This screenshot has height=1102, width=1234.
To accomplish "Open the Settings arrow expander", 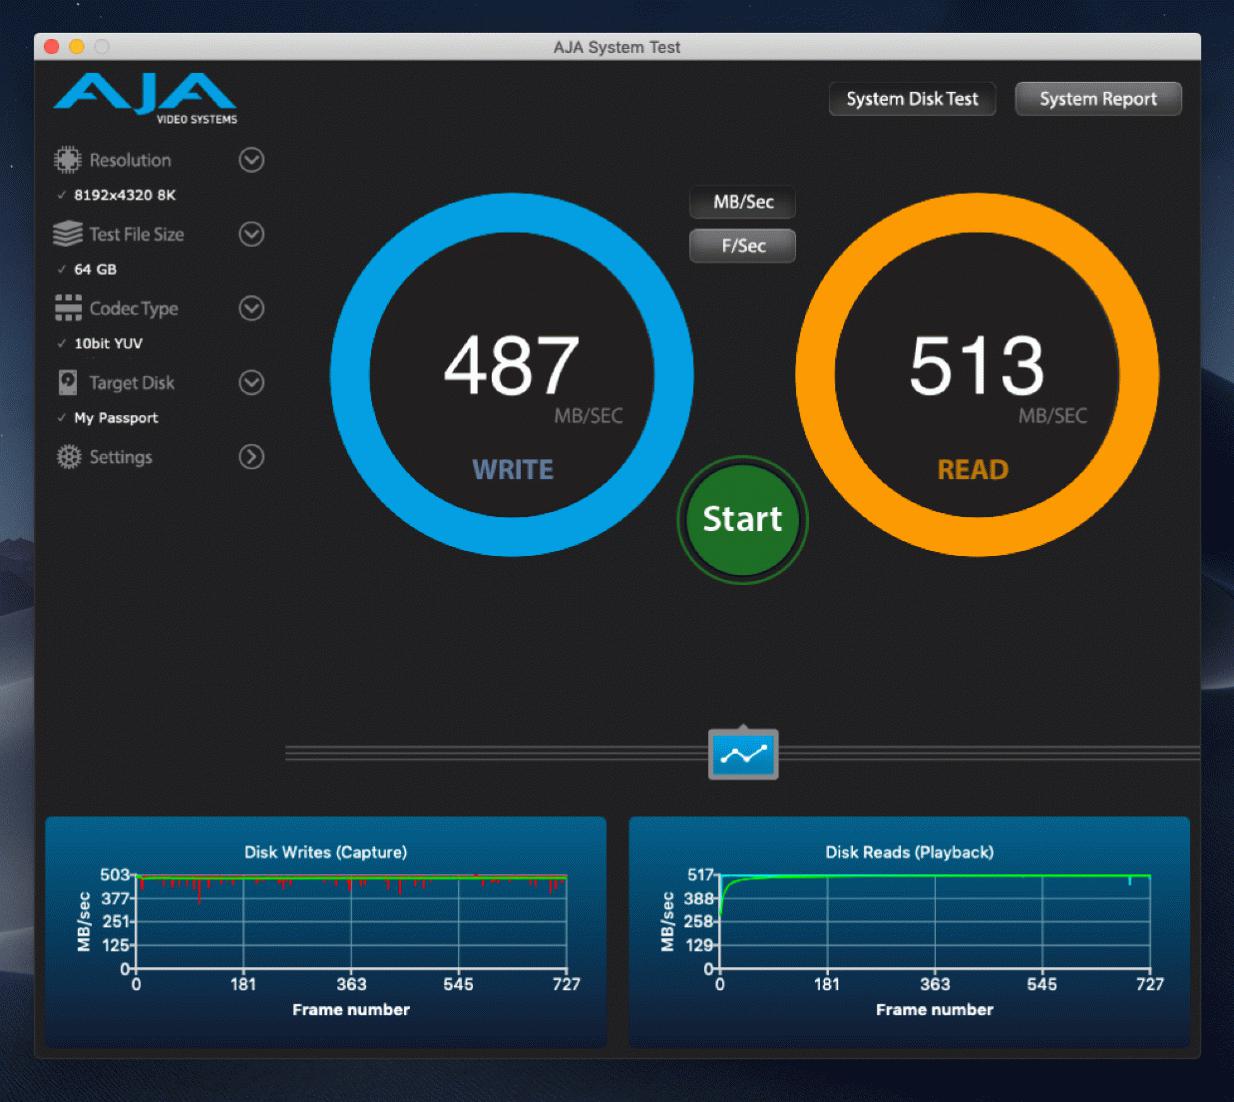I will pyautogui.click(x=251, y=457).
